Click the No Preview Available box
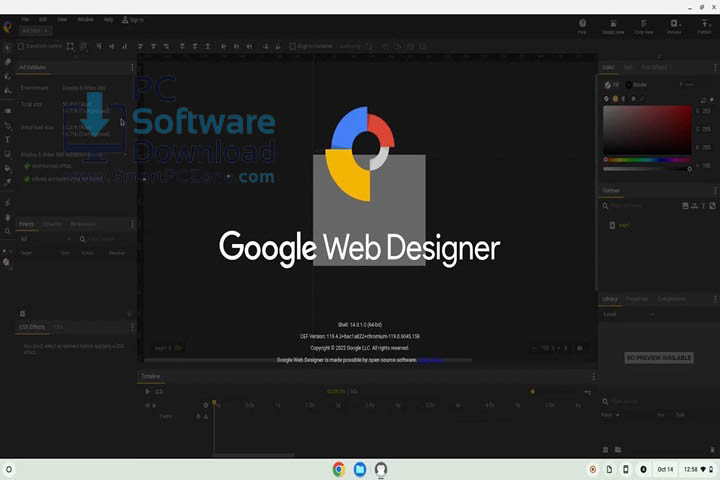The image size is (720, 480). (x=659, y=358)
